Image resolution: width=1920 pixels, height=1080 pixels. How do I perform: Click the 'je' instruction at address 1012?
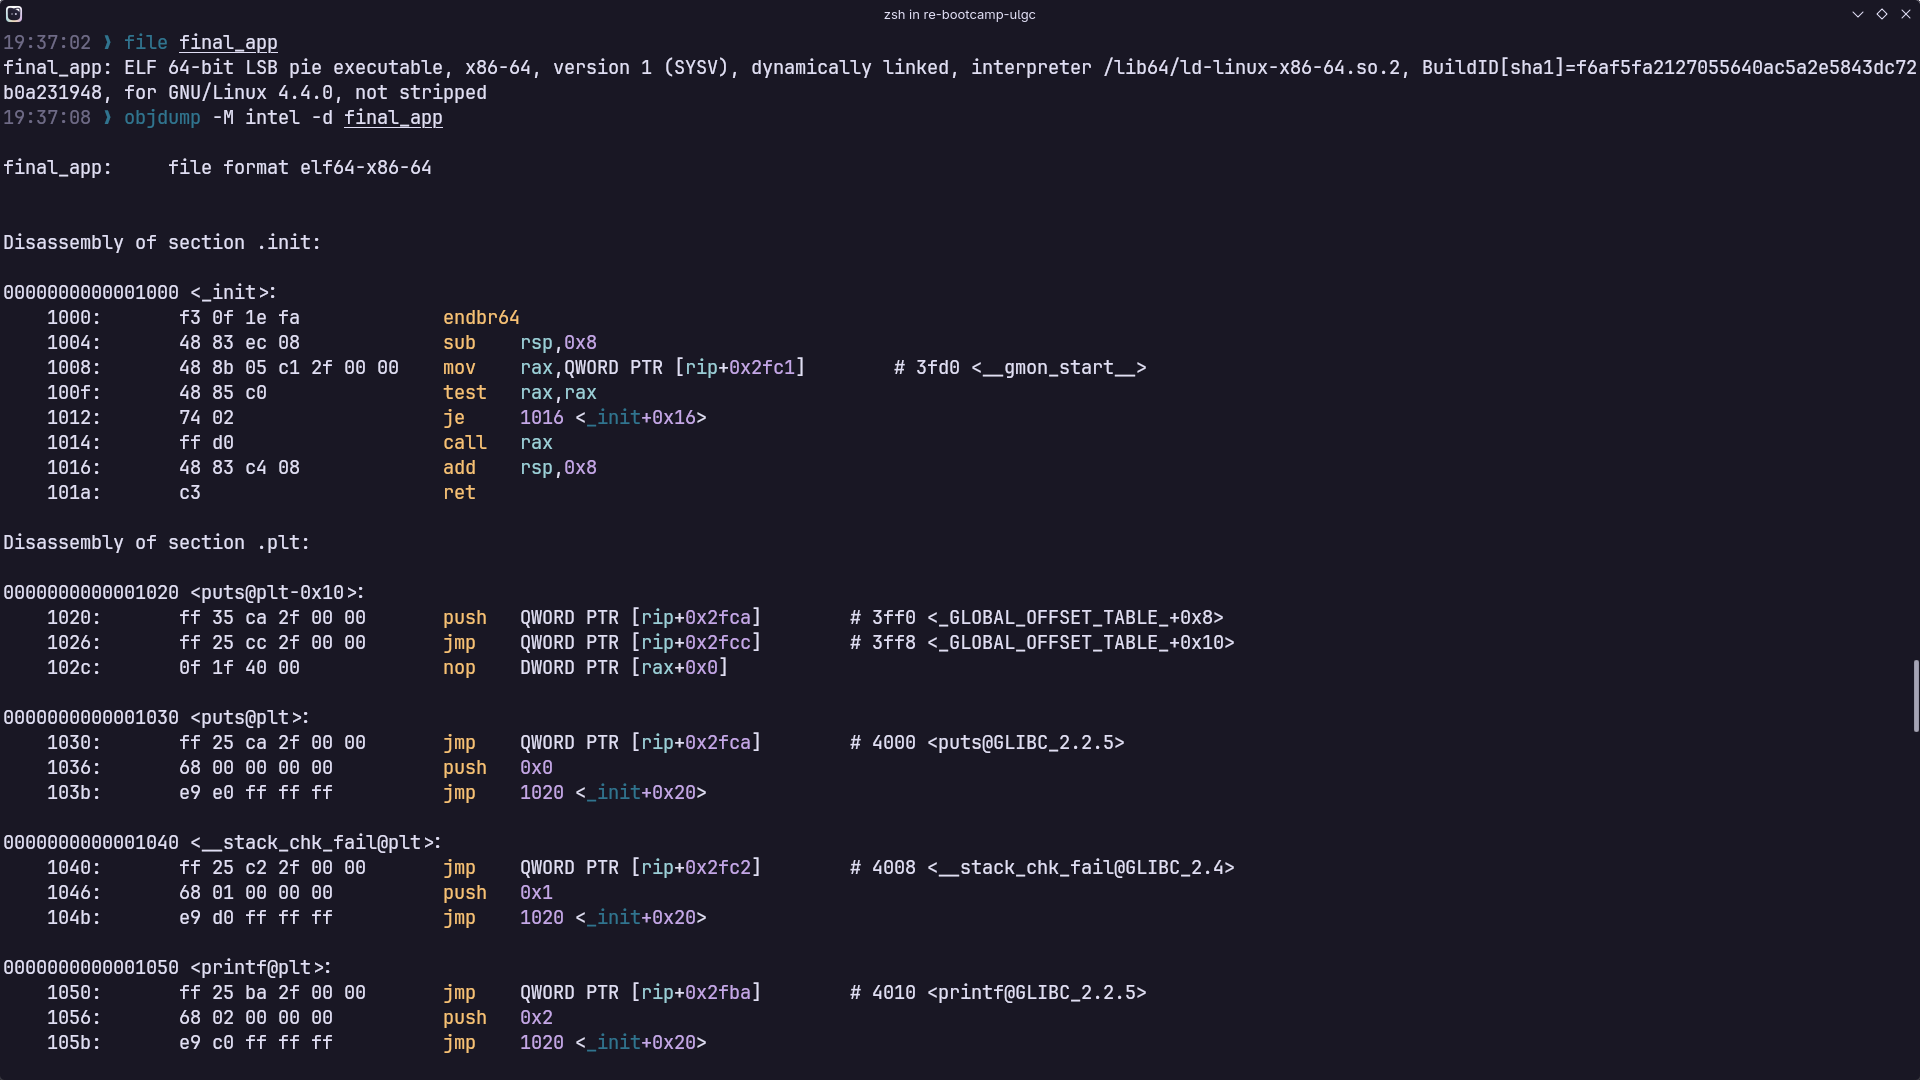pos(454,418)
